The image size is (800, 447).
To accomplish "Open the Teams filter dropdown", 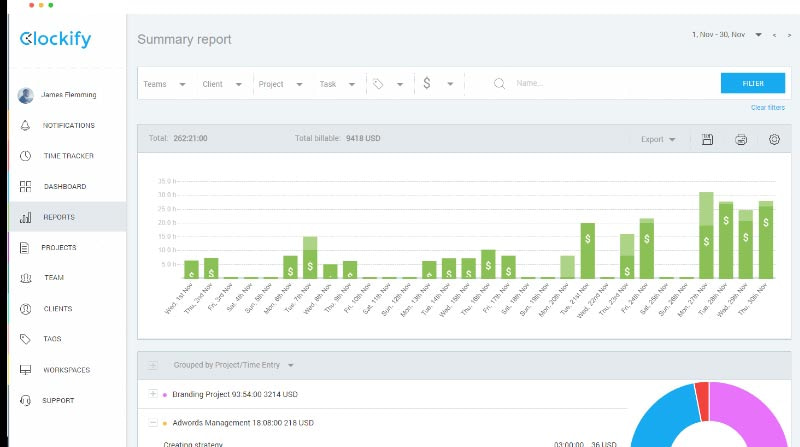I will (x=164, y=84).
